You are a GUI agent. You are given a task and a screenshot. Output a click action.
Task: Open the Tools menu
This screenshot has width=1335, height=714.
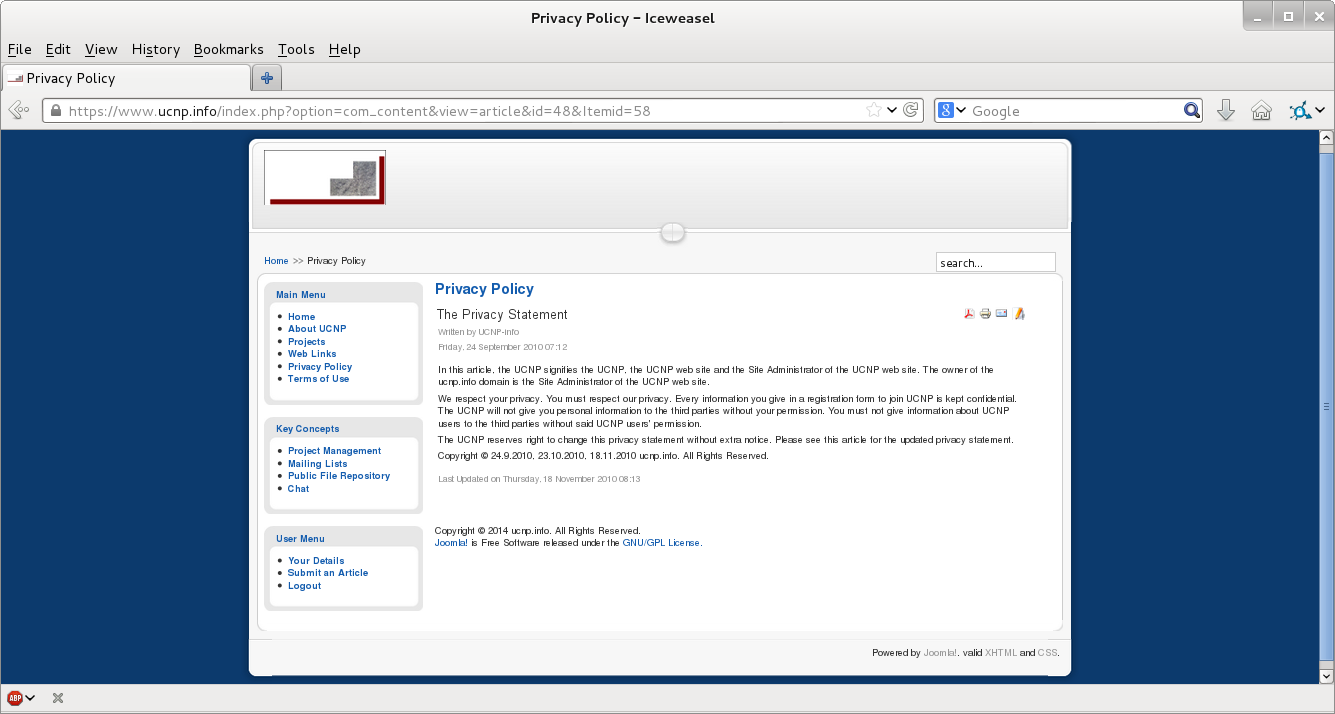(x=296, y=49)
